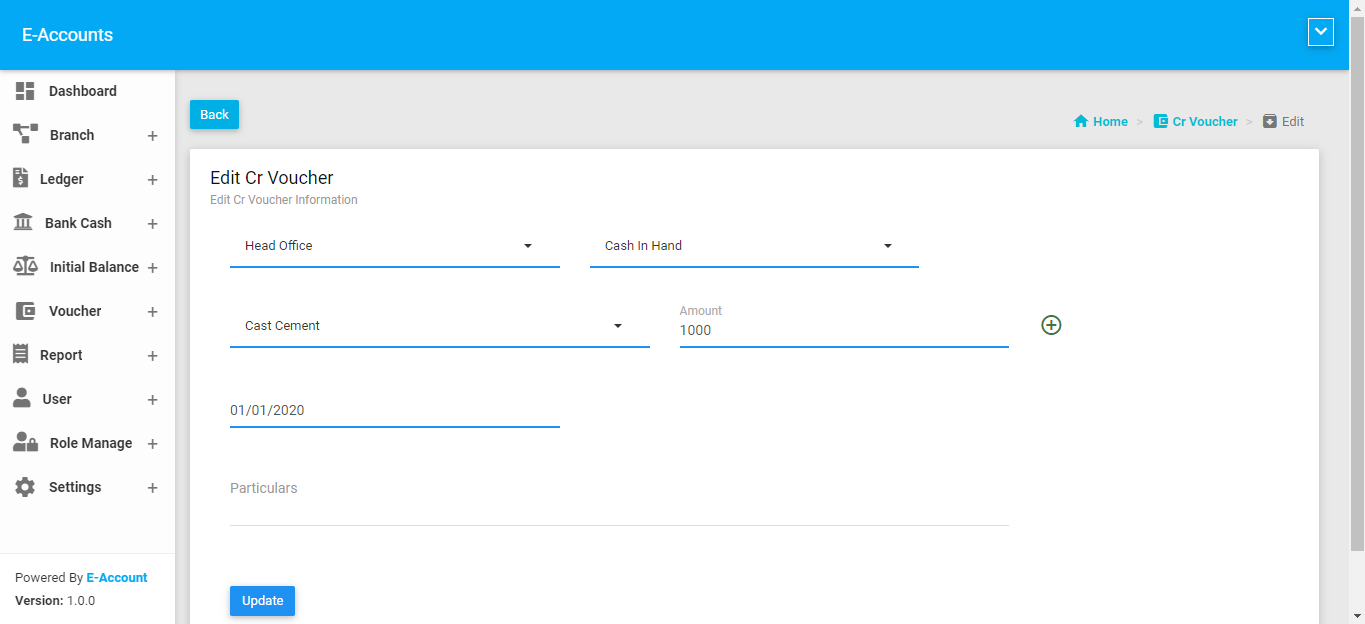Click the Ledger document icon in sidebar
This screenshot has height=624, width=1365.
(x=20, y=178)
